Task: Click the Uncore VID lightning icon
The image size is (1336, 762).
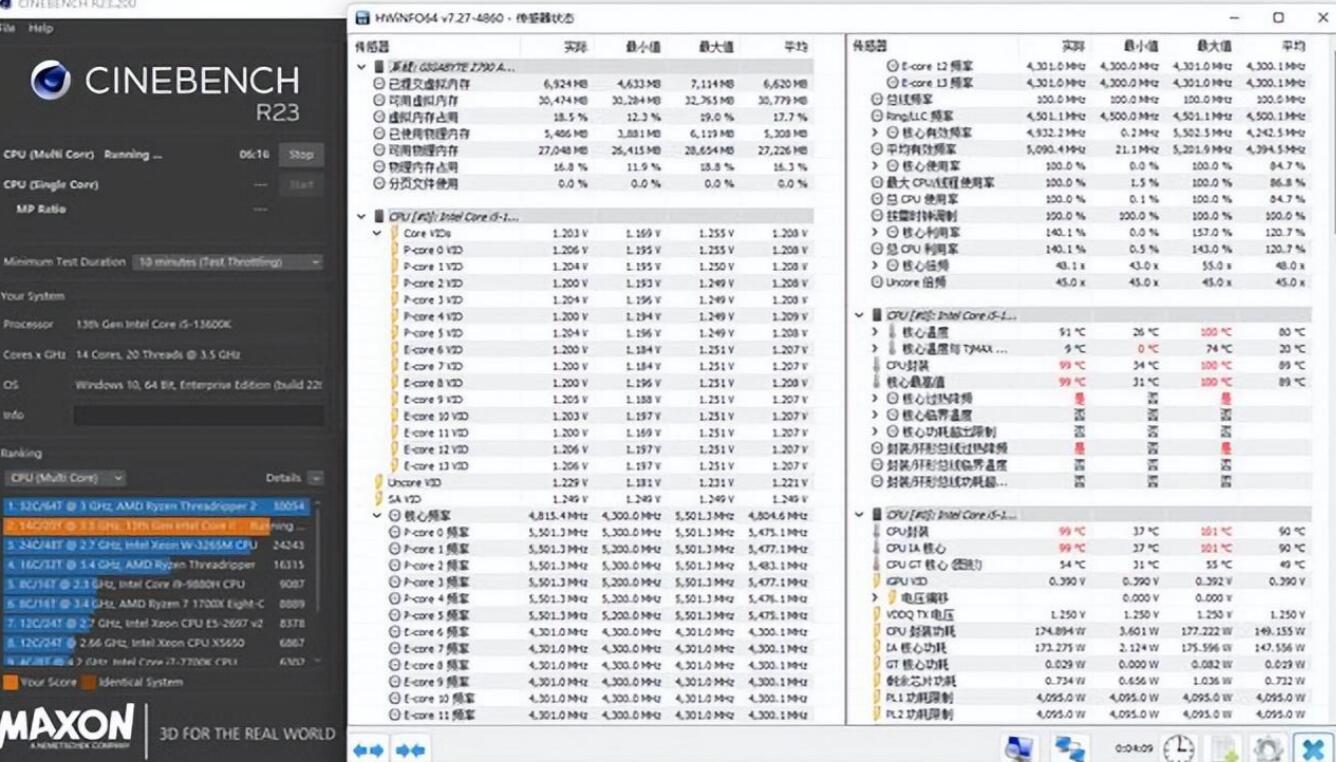Action: (379, 482)
